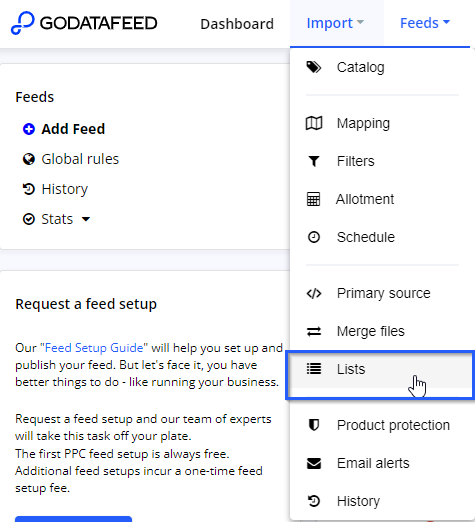Screen dimensions: 475x522
Task: Open the "Feed Setup Guide" link
Action: click(94, 348)
